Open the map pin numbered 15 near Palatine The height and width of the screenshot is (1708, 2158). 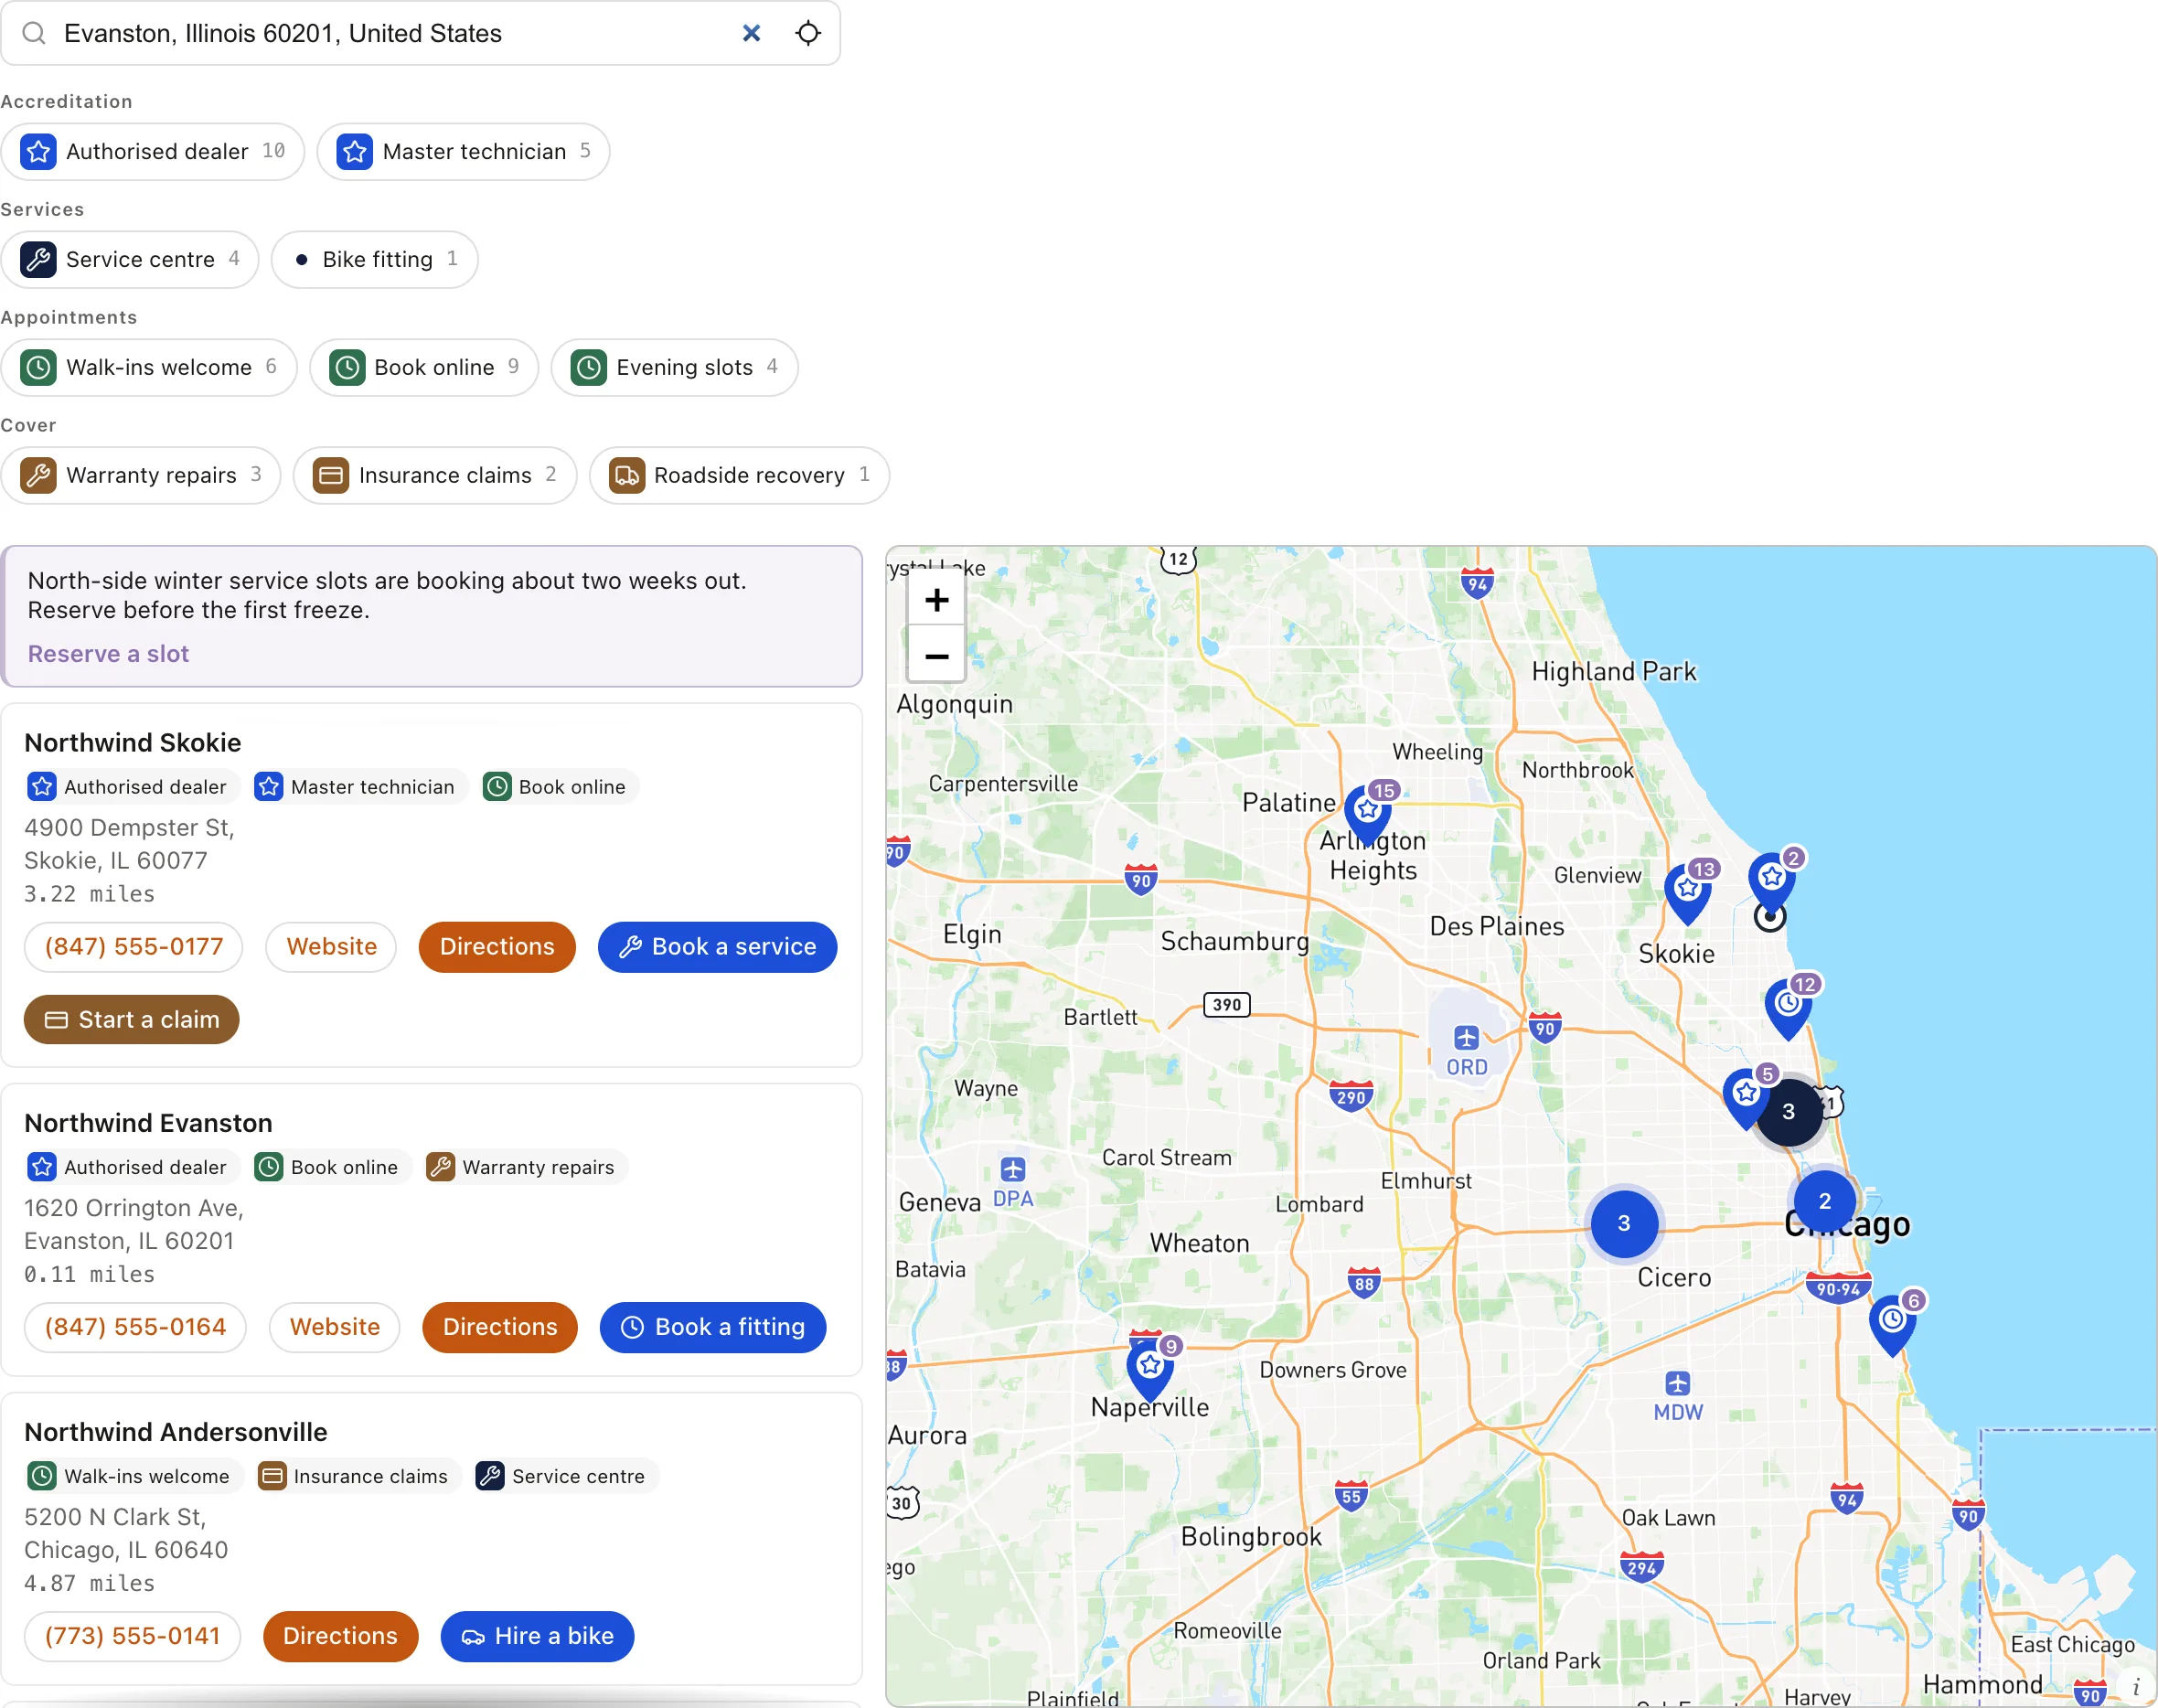[x=1368, y=814]
